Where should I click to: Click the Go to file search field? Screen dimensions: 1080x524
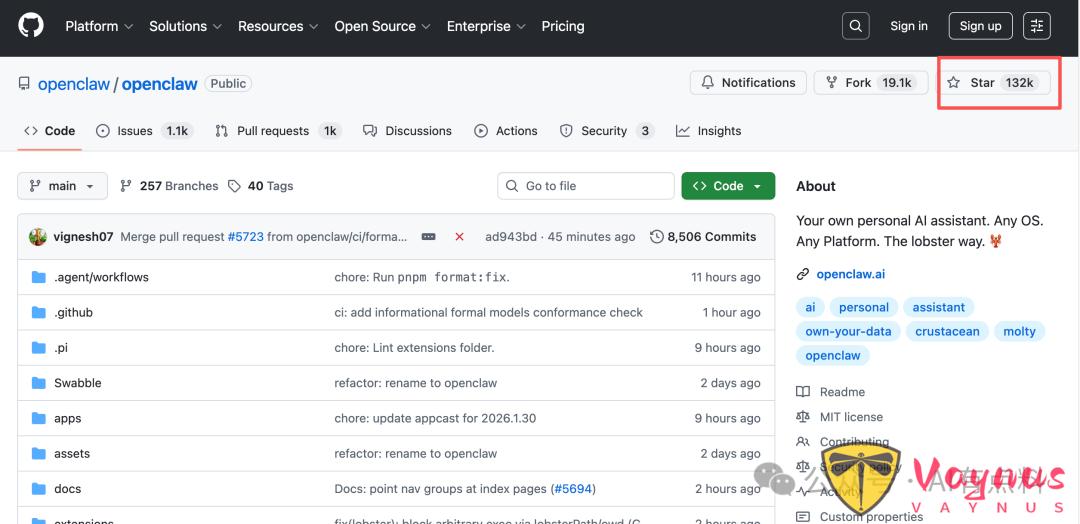pyautogui.click(x=586, y=186)
